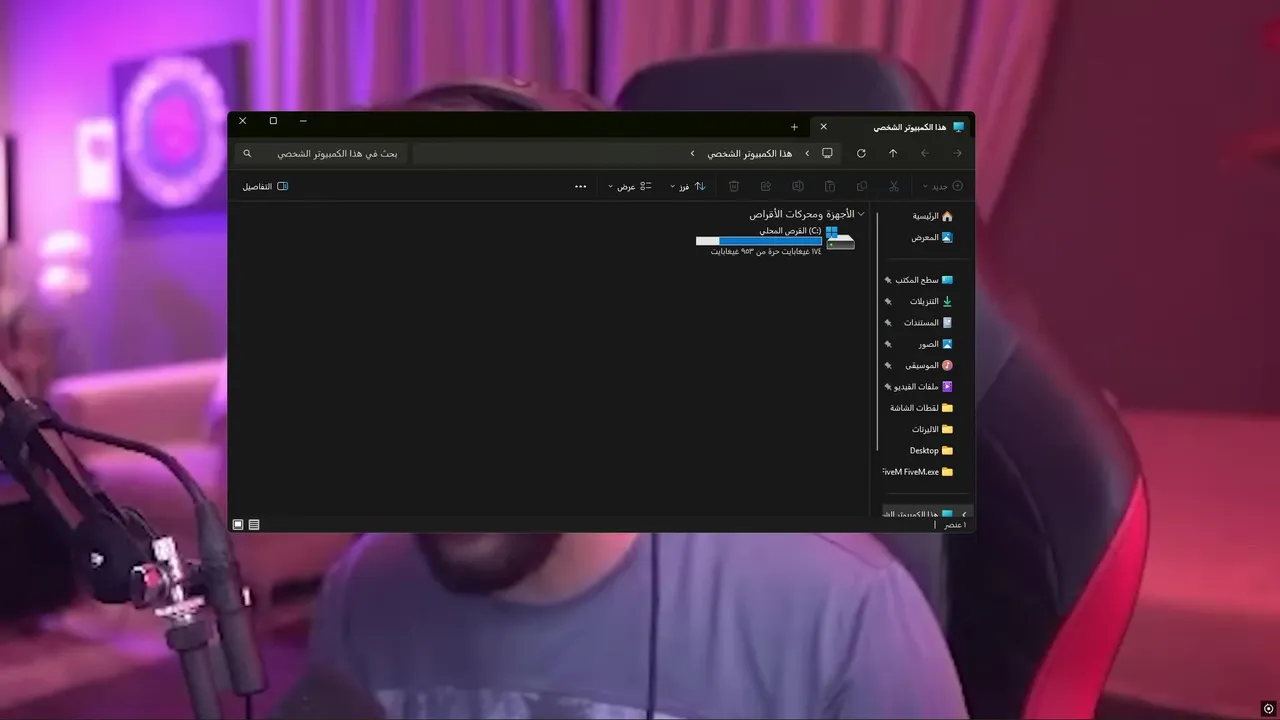The width and height of the screenshot is (1280, 720).
Task: Unpin المستندات using its pin icon
Action: coord(887,322)
